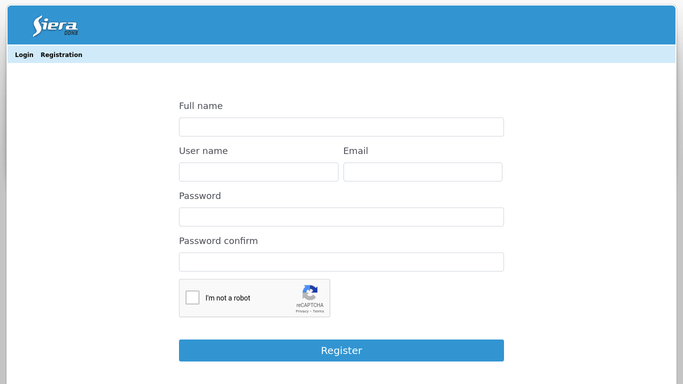Image resolution: width=683 pixels, height=384 pixels.
Task: Click the Email label text
Action: (356, 151)
